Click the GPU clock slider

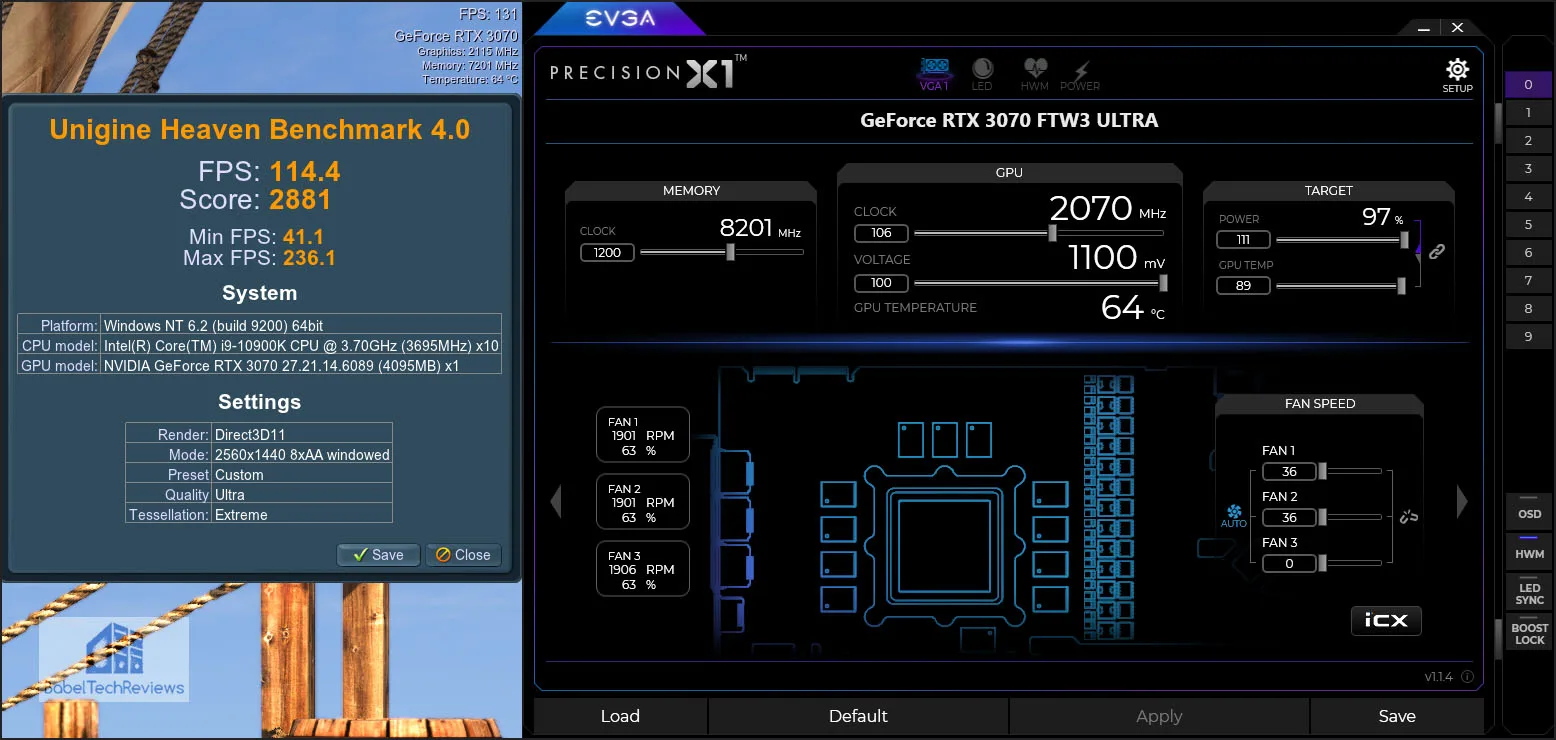[1040, 233]
